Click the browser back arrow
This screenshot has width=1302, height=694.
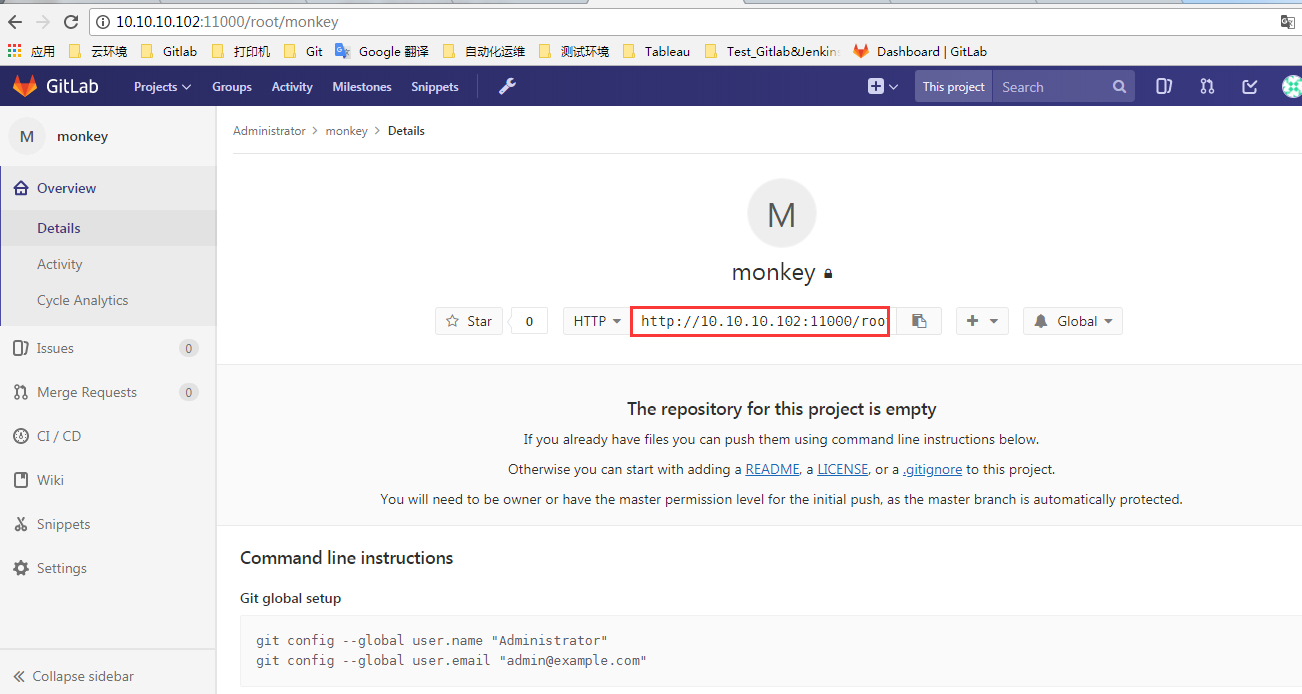15,21
